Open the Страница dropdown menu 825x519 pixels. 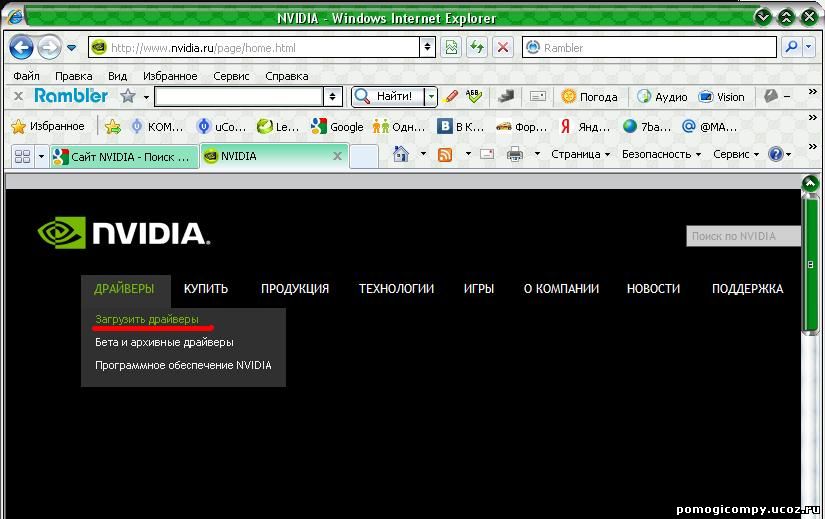(580, 154)
